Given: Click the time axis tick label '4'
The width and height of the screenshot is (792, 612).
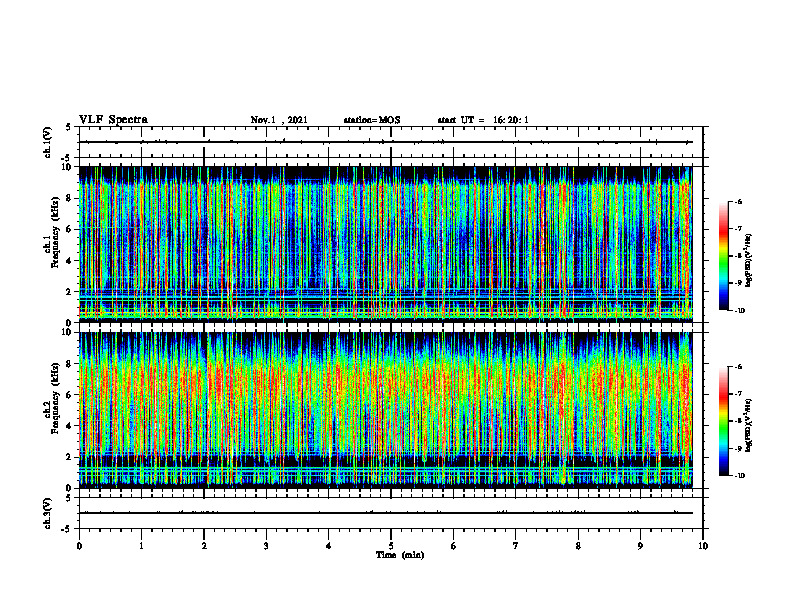Looking at the screenshot, I should [329, 546].
